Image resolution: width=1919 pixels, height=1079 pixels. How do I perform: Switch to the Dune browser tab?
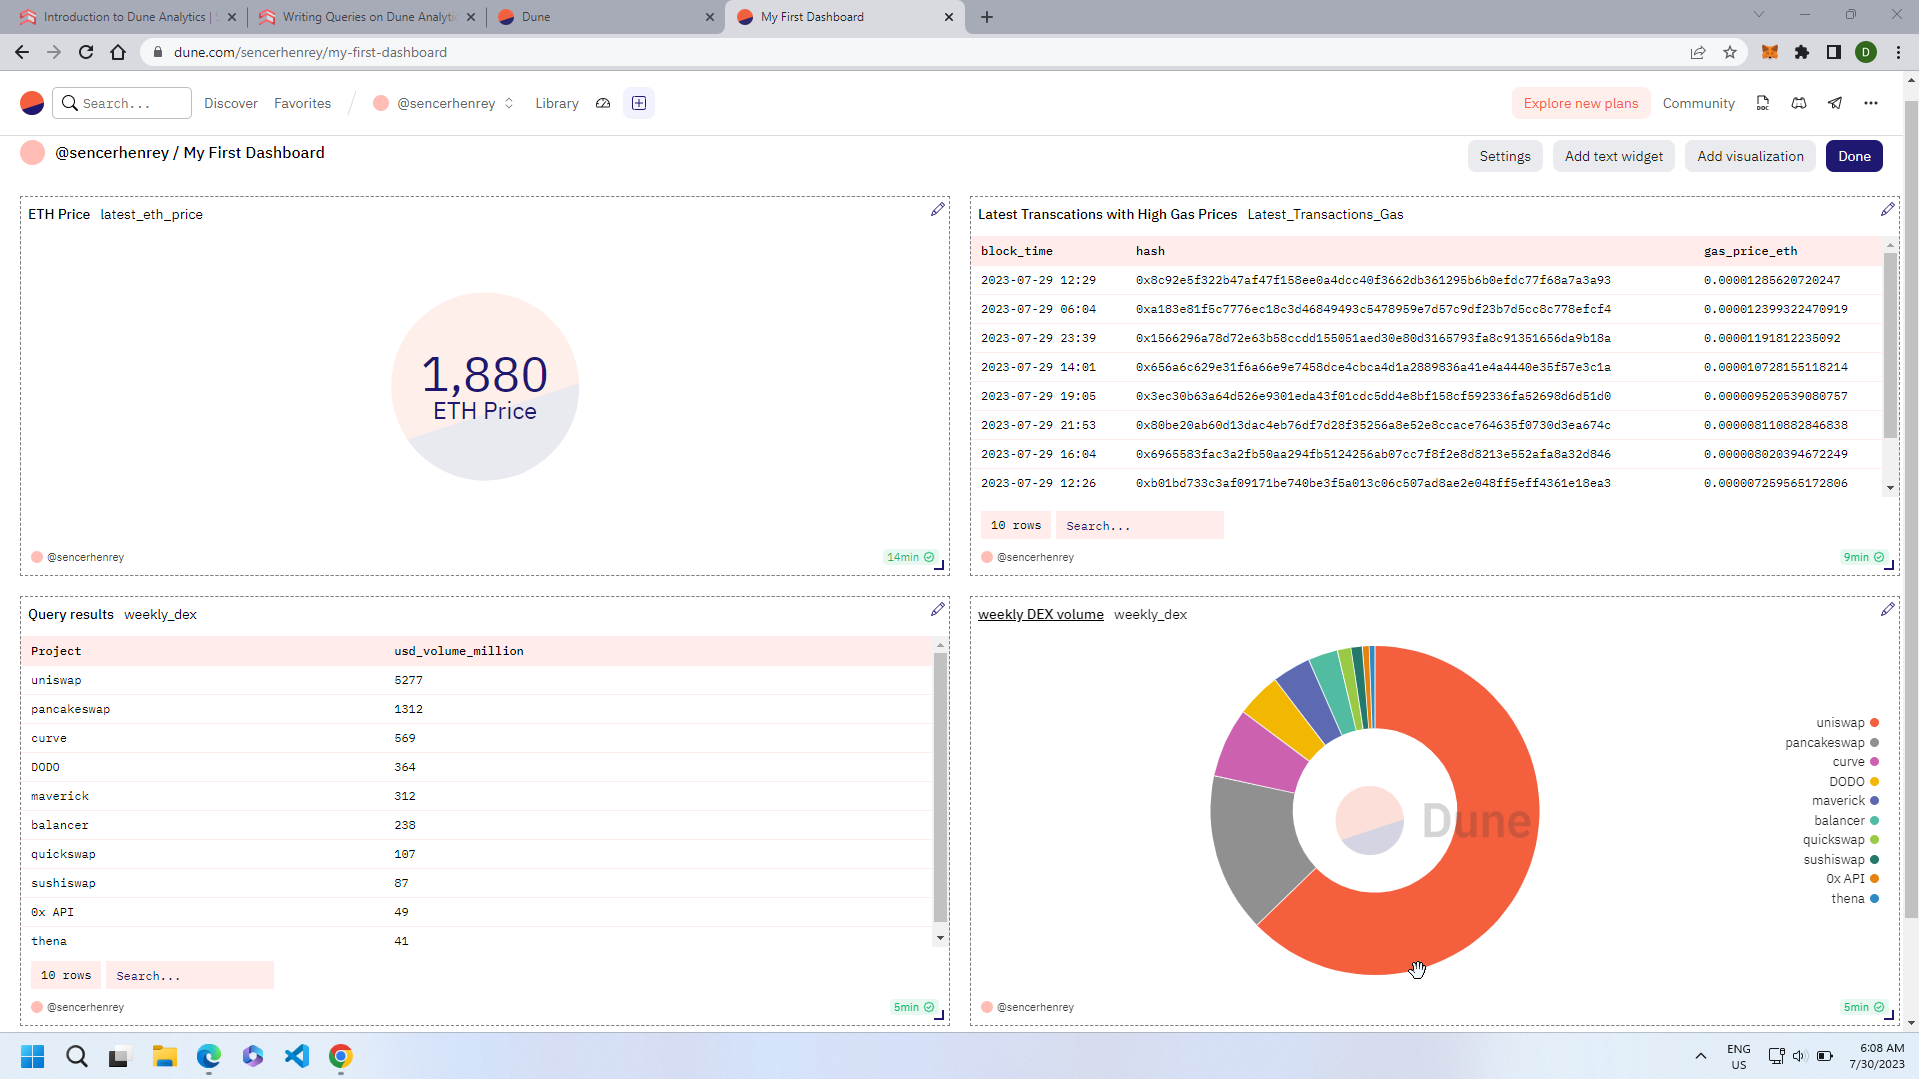point(605,17)
